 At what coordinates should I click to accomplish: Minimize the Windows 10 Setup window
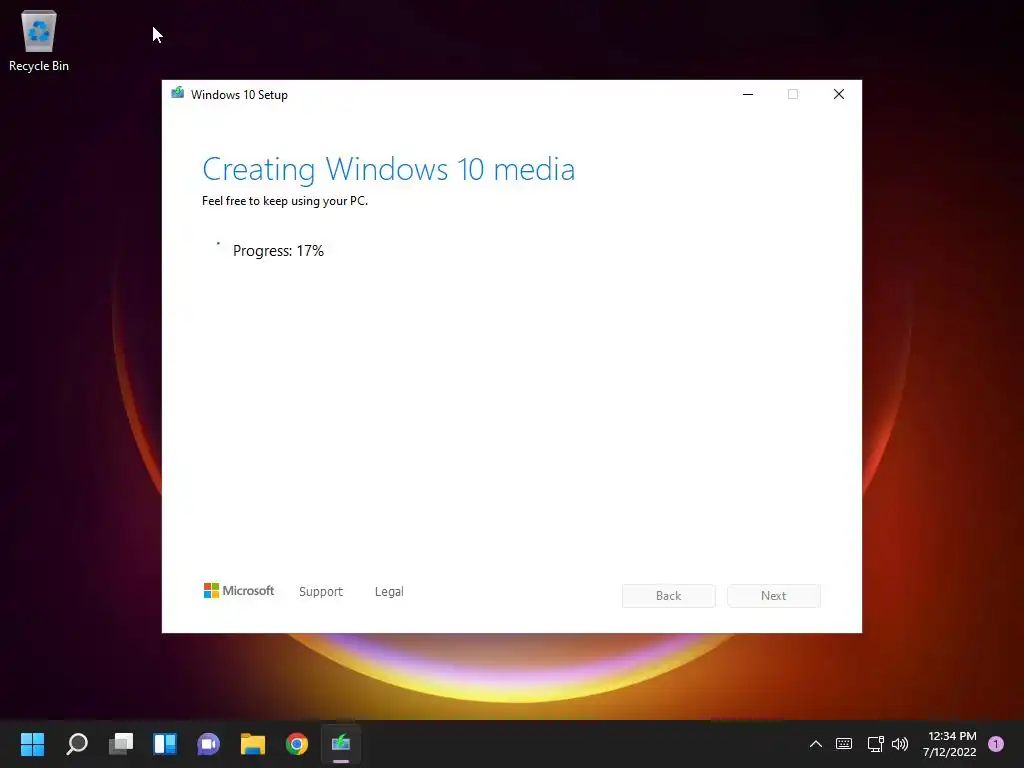pos(748,94)
